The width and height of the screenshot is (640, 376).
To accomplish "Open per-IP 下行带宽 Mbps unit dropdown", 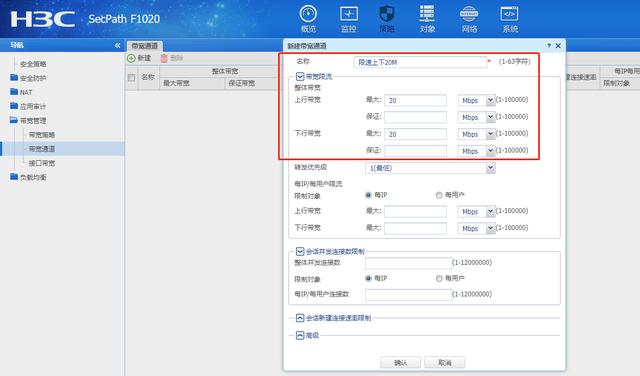I will (491, 228).
